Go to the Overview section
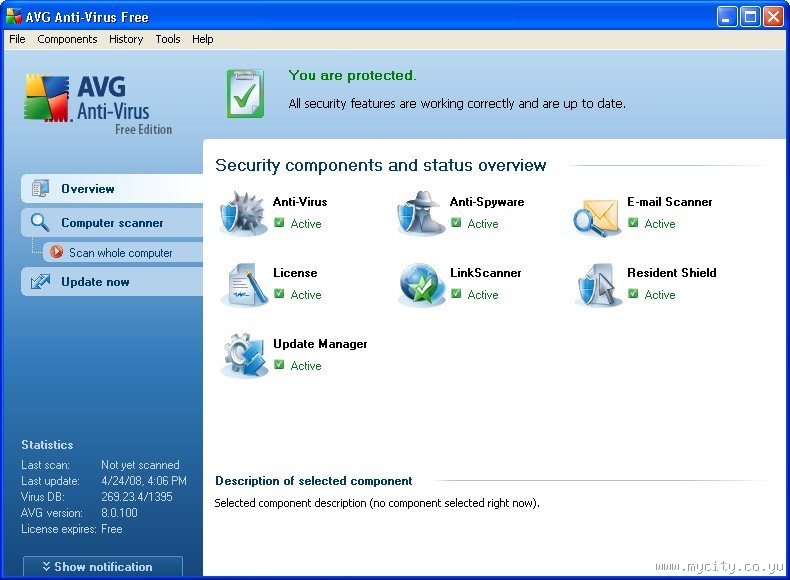790x580 pixels. 112,188
